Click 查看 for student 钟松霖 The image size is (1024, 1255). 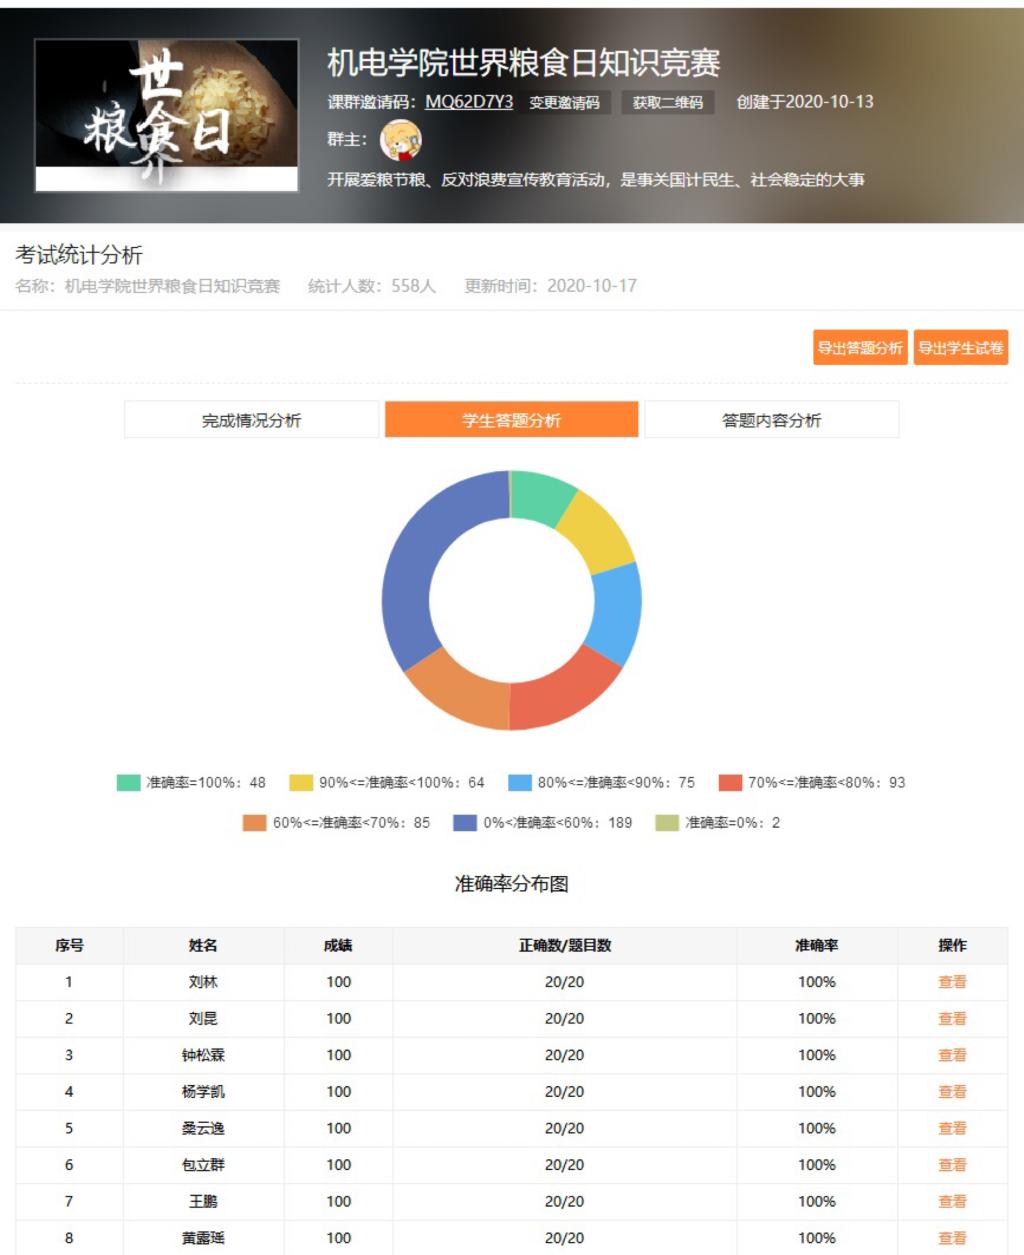(953, 1054)
